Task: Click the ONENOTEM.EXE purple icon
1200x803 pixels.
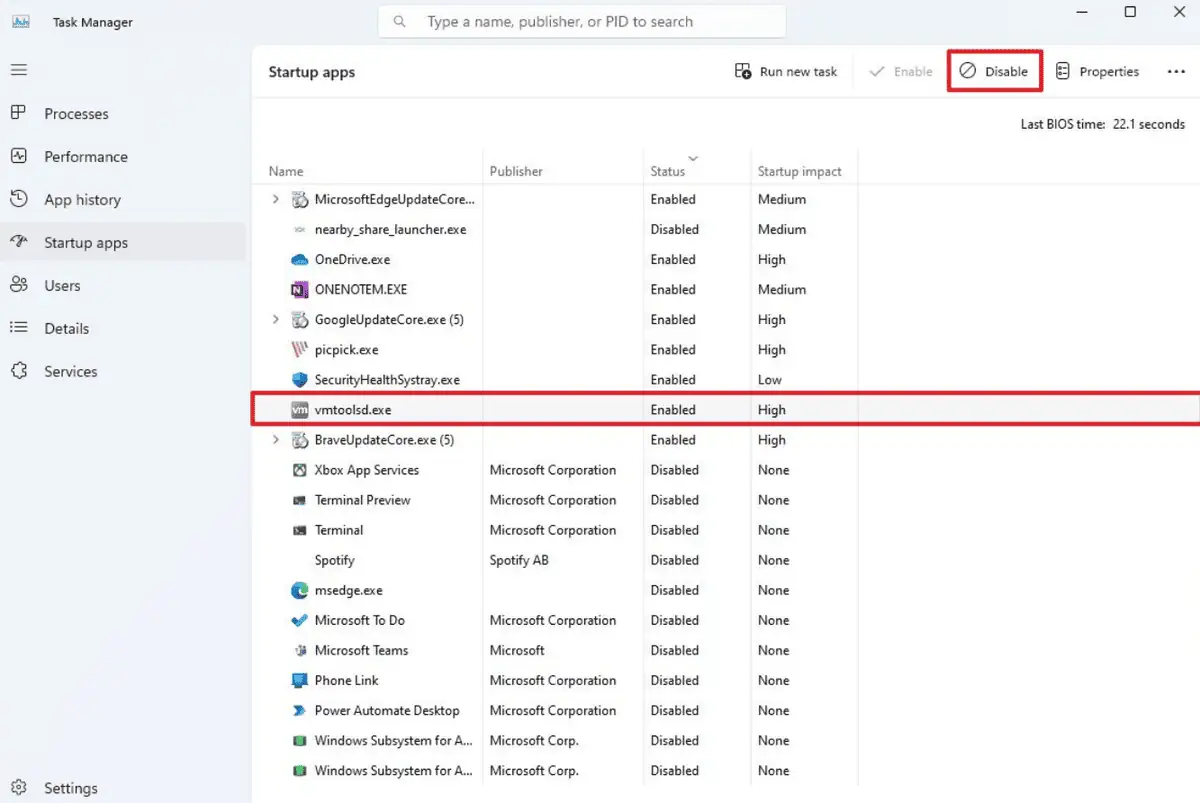Action: (x=299, y=290)
